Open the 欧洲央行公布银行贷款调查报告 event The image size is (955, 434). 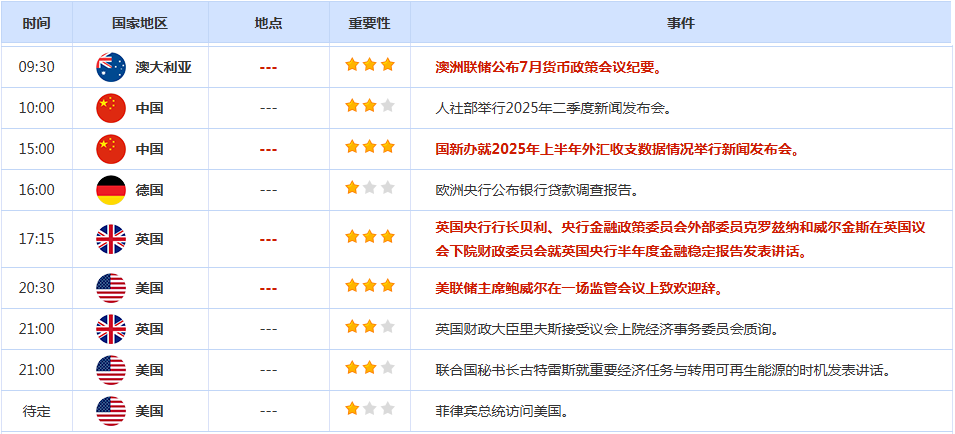pos(537,190)
